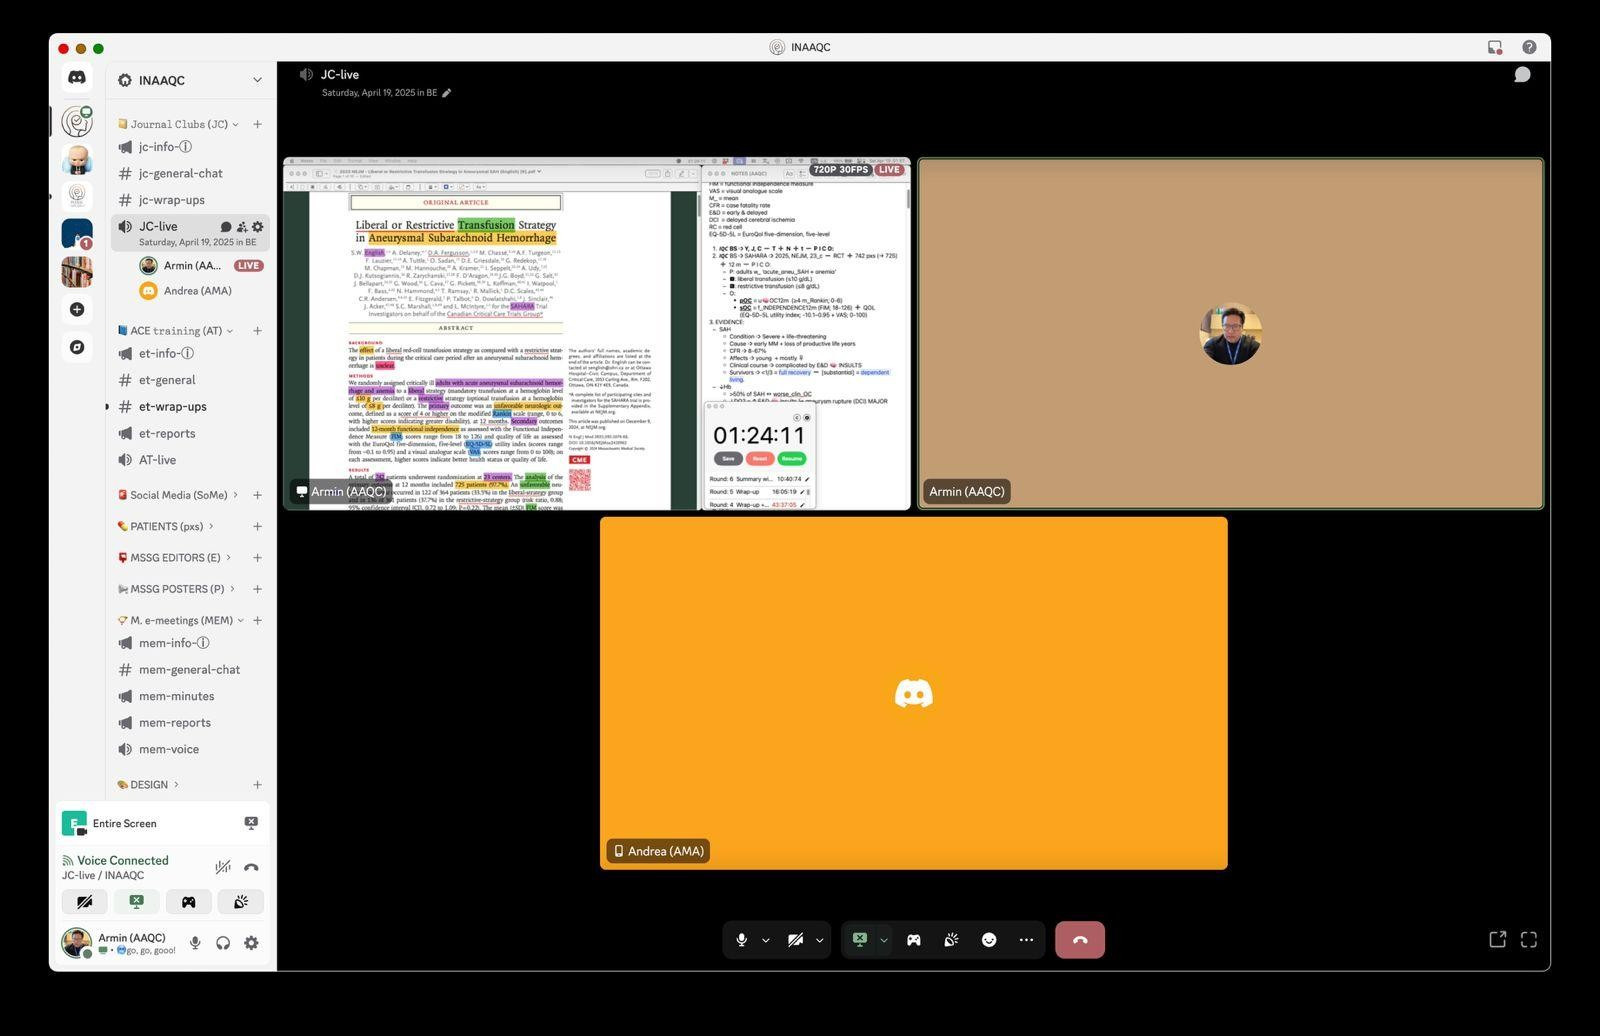This screenshot has width=1600, height=1036.
Task: Mute microphone in the call control bar
Action: (741, 940)
